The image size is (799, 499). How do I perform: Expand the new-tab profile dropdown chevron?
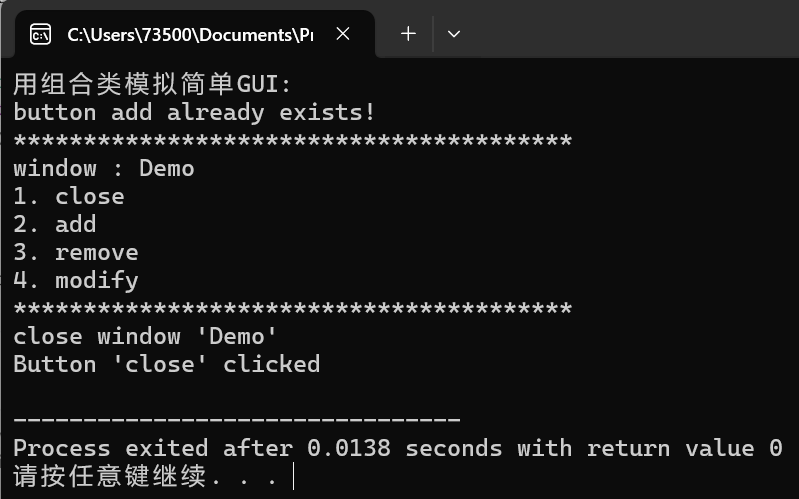454,34
